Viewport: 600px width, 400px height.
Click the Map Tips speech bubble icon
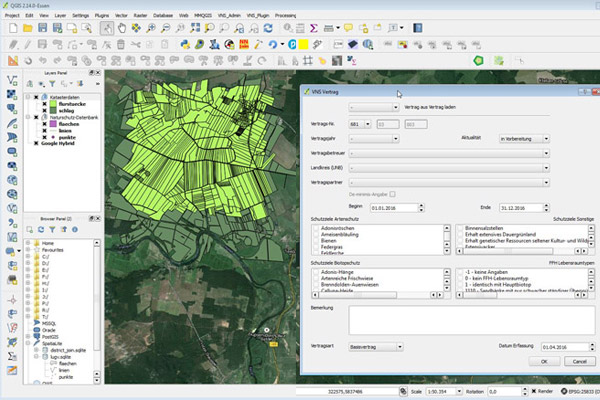point(348,28)
